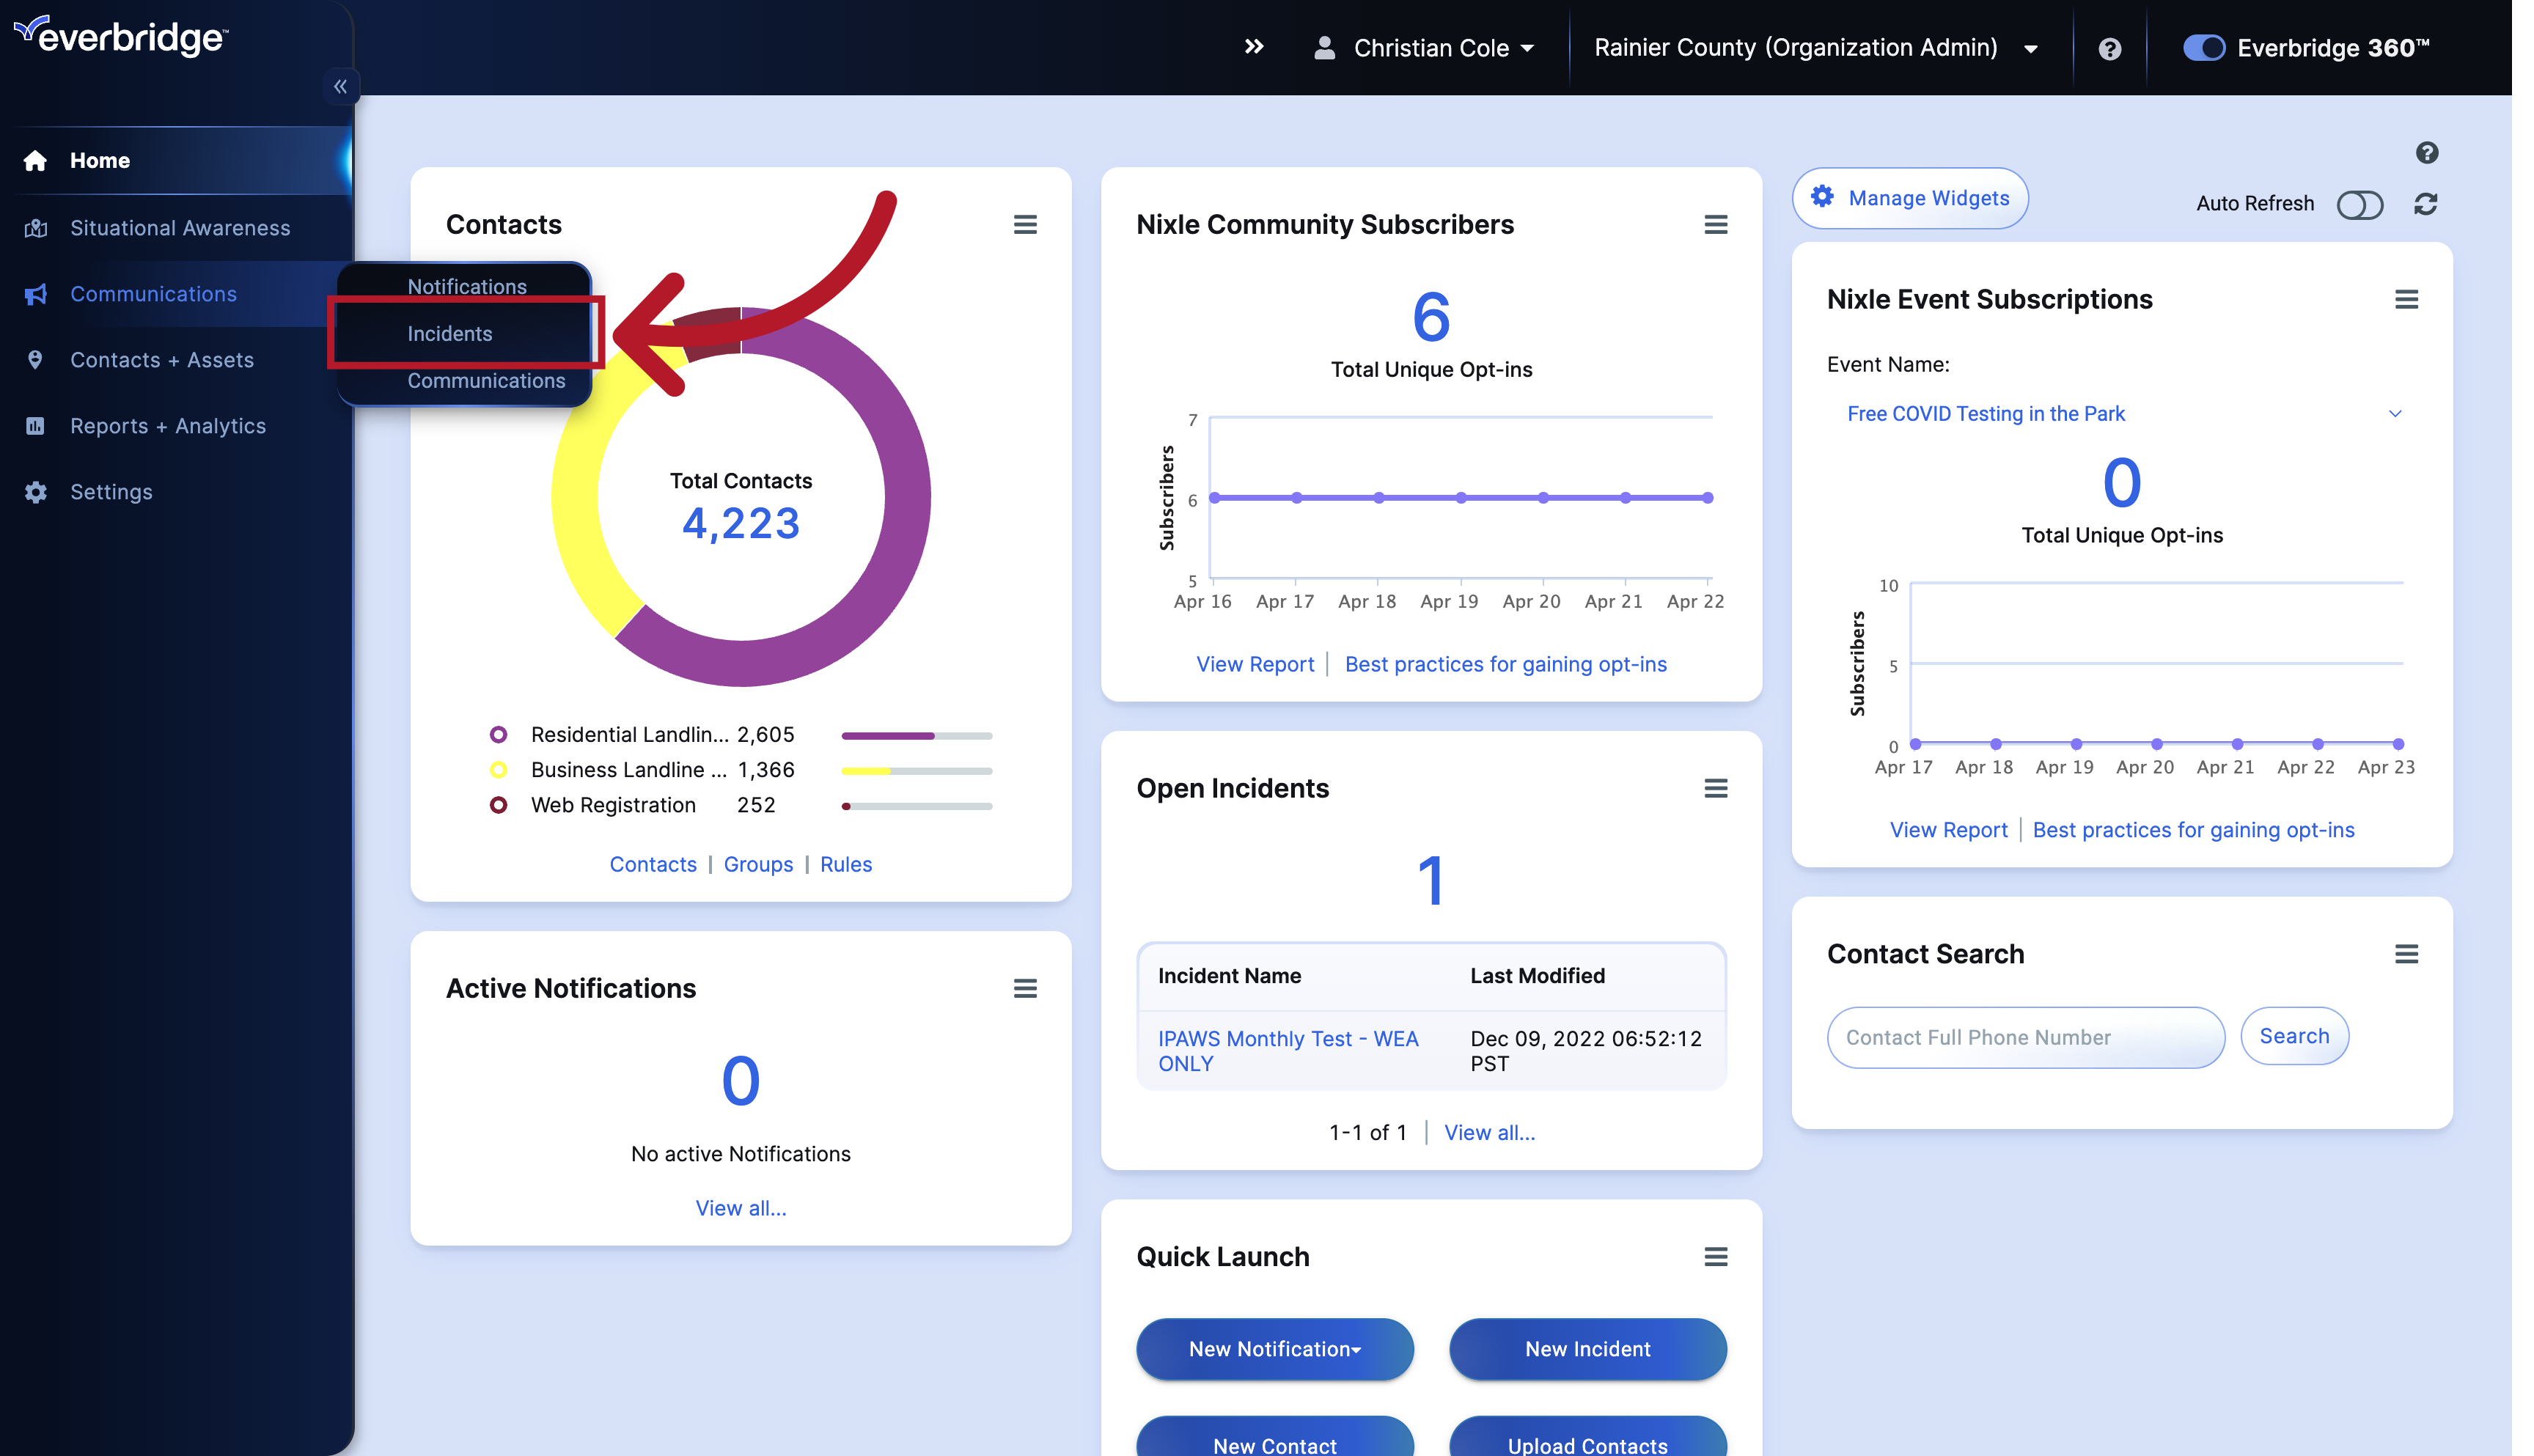Screen dimensions: 2534x1456
Task: Click the yellow Business Landline legend swatch
Action: (x=499, y=769)
